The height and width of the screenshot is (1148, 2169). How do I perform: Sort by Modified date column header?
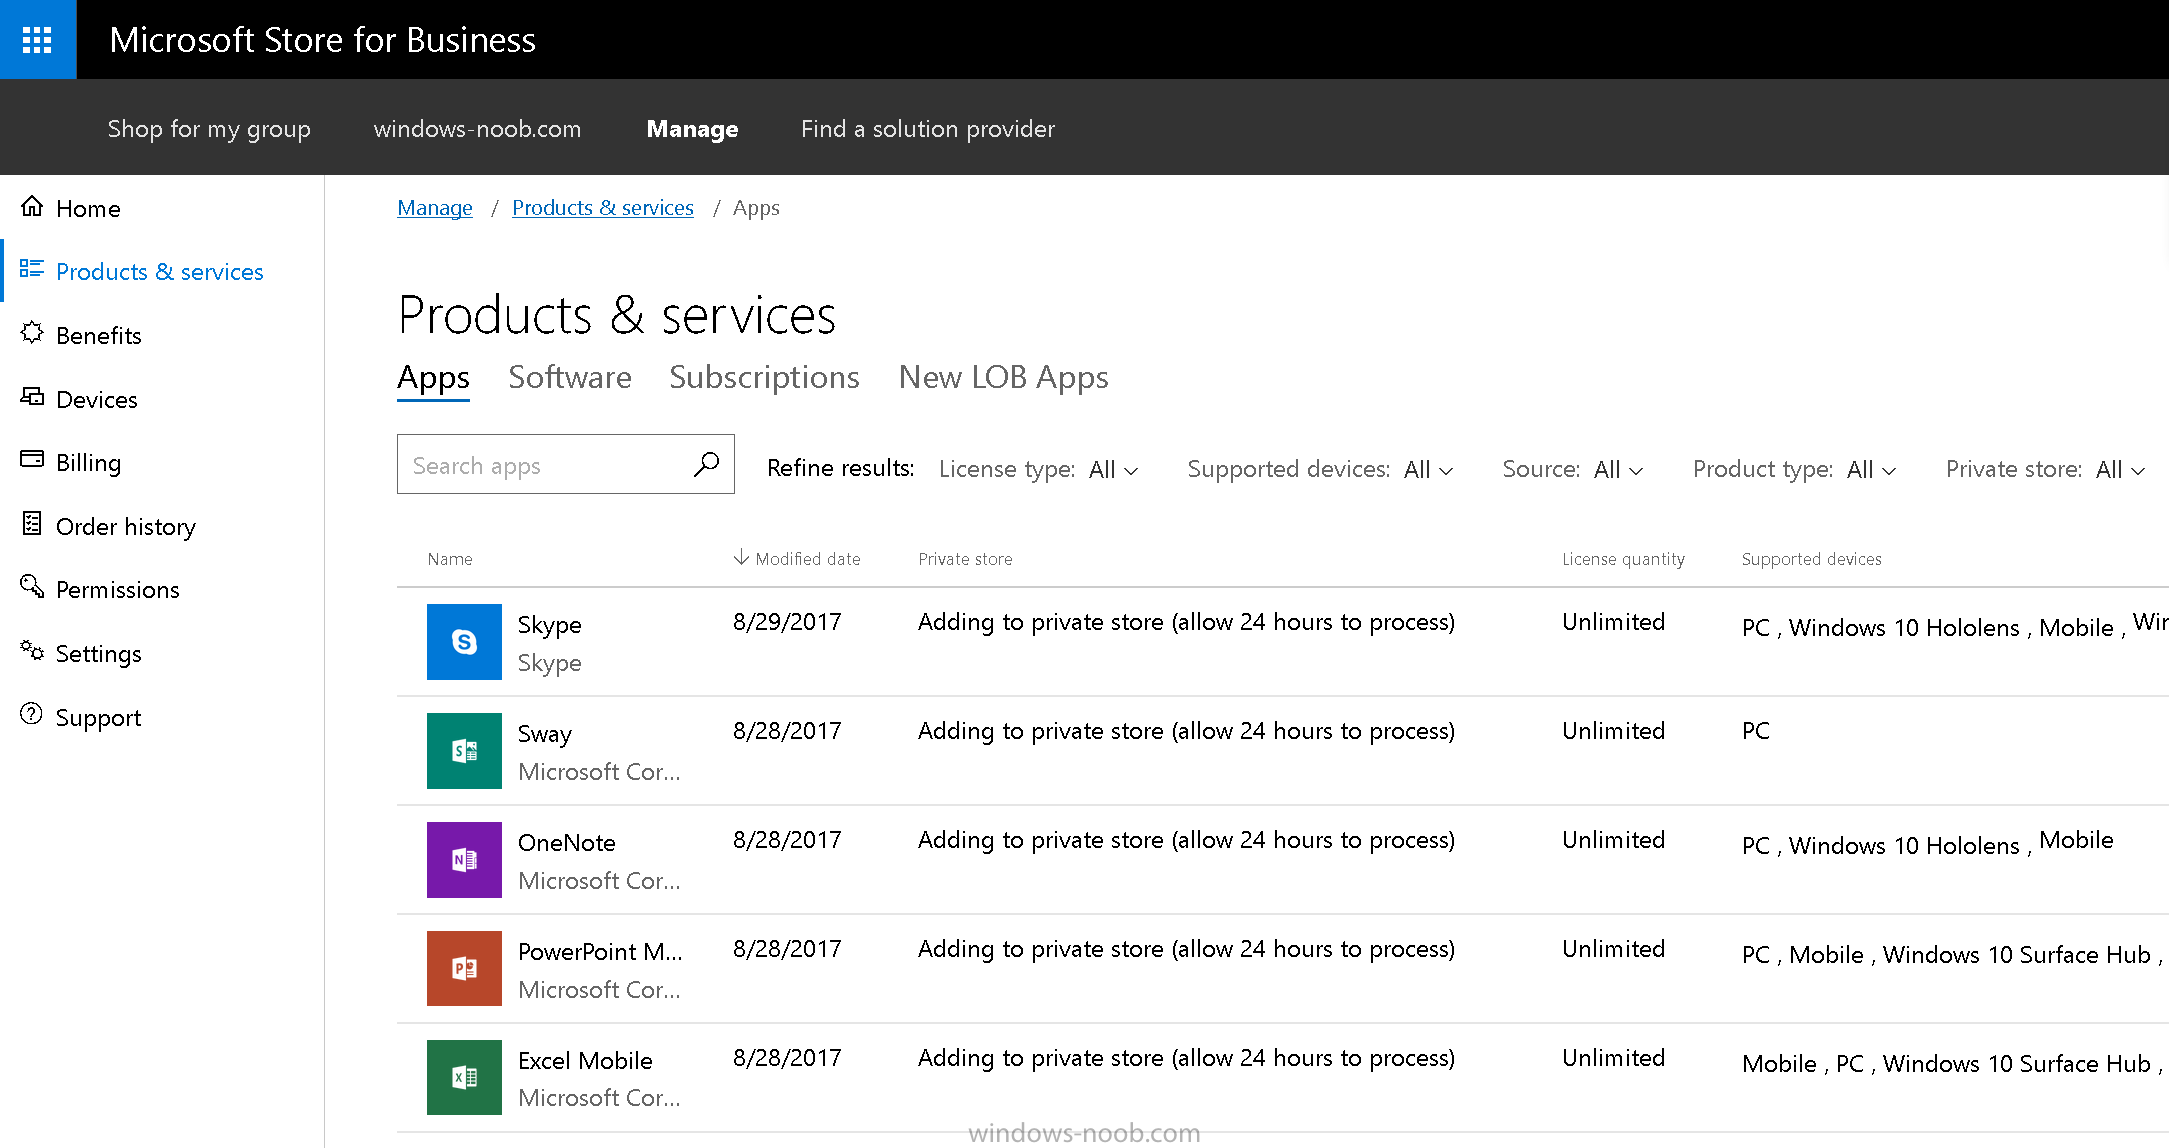[x=807, y=559]
